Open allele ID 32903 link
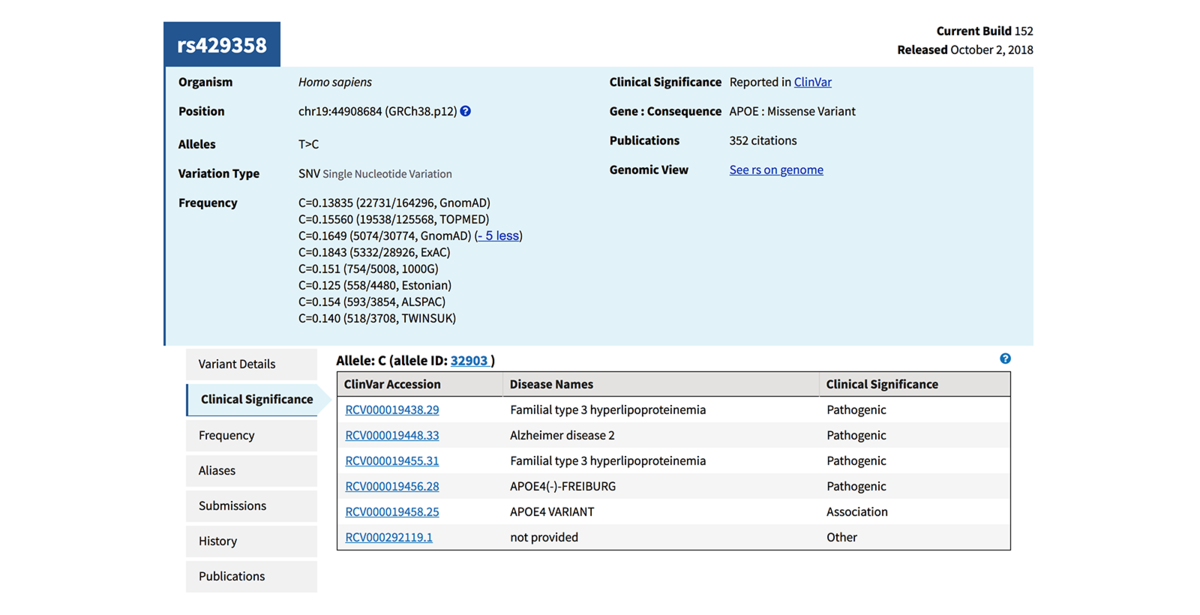This screenshot has width=1200, height=615. (469, 361)
